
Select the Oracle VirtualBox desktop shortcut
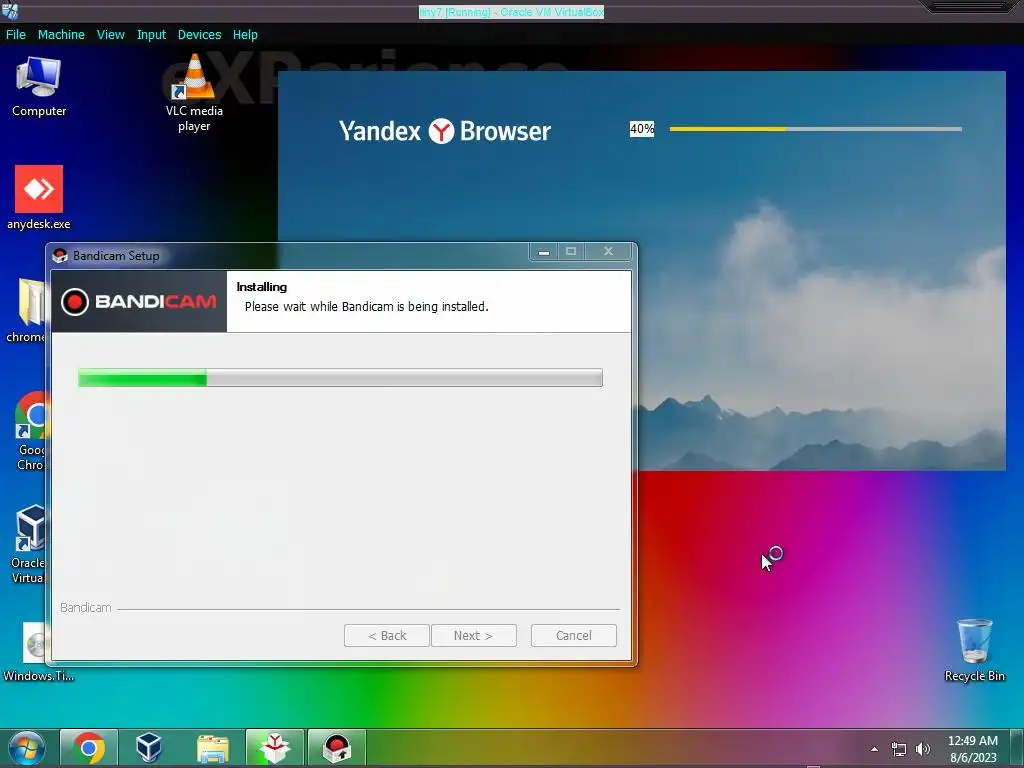click(28, 544)
